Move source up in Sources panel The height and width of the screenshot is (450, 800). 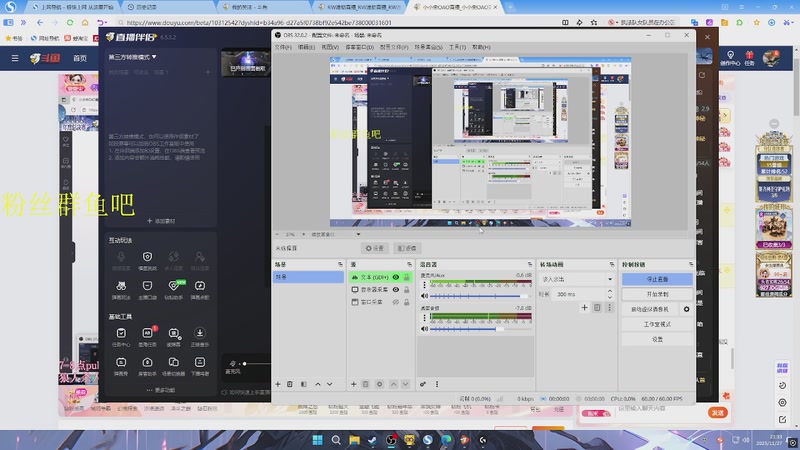tap(393, 384)
